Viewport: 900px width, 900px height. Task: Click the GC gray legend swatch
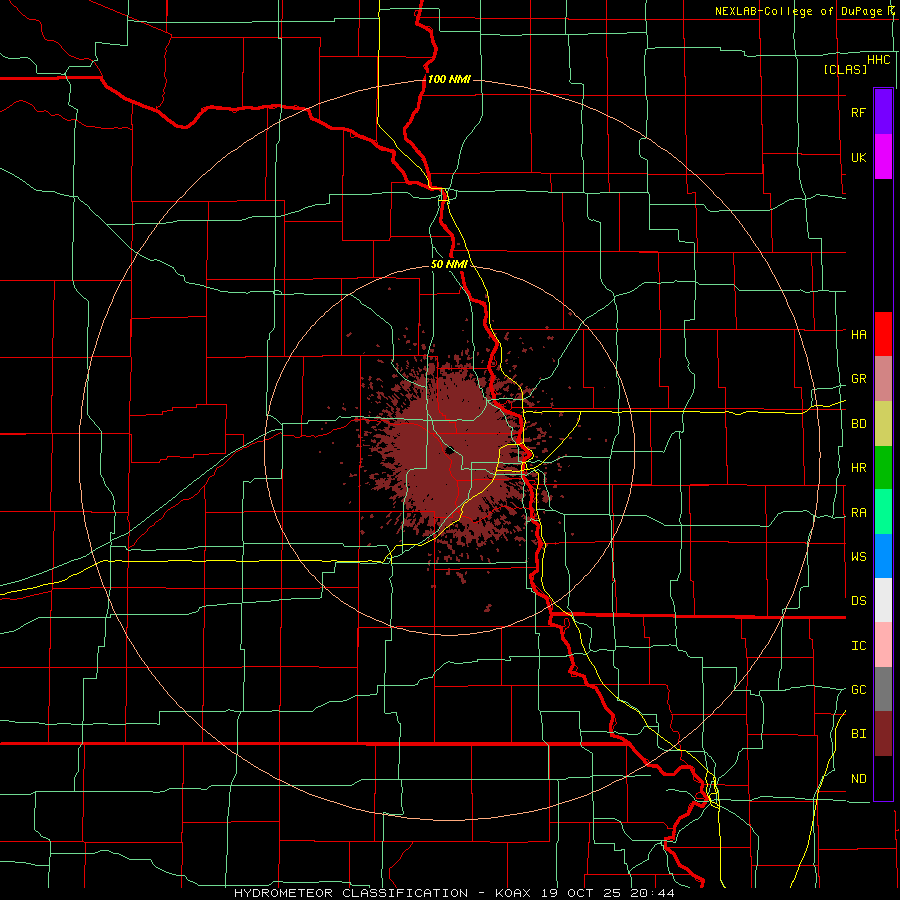point(883,689)
